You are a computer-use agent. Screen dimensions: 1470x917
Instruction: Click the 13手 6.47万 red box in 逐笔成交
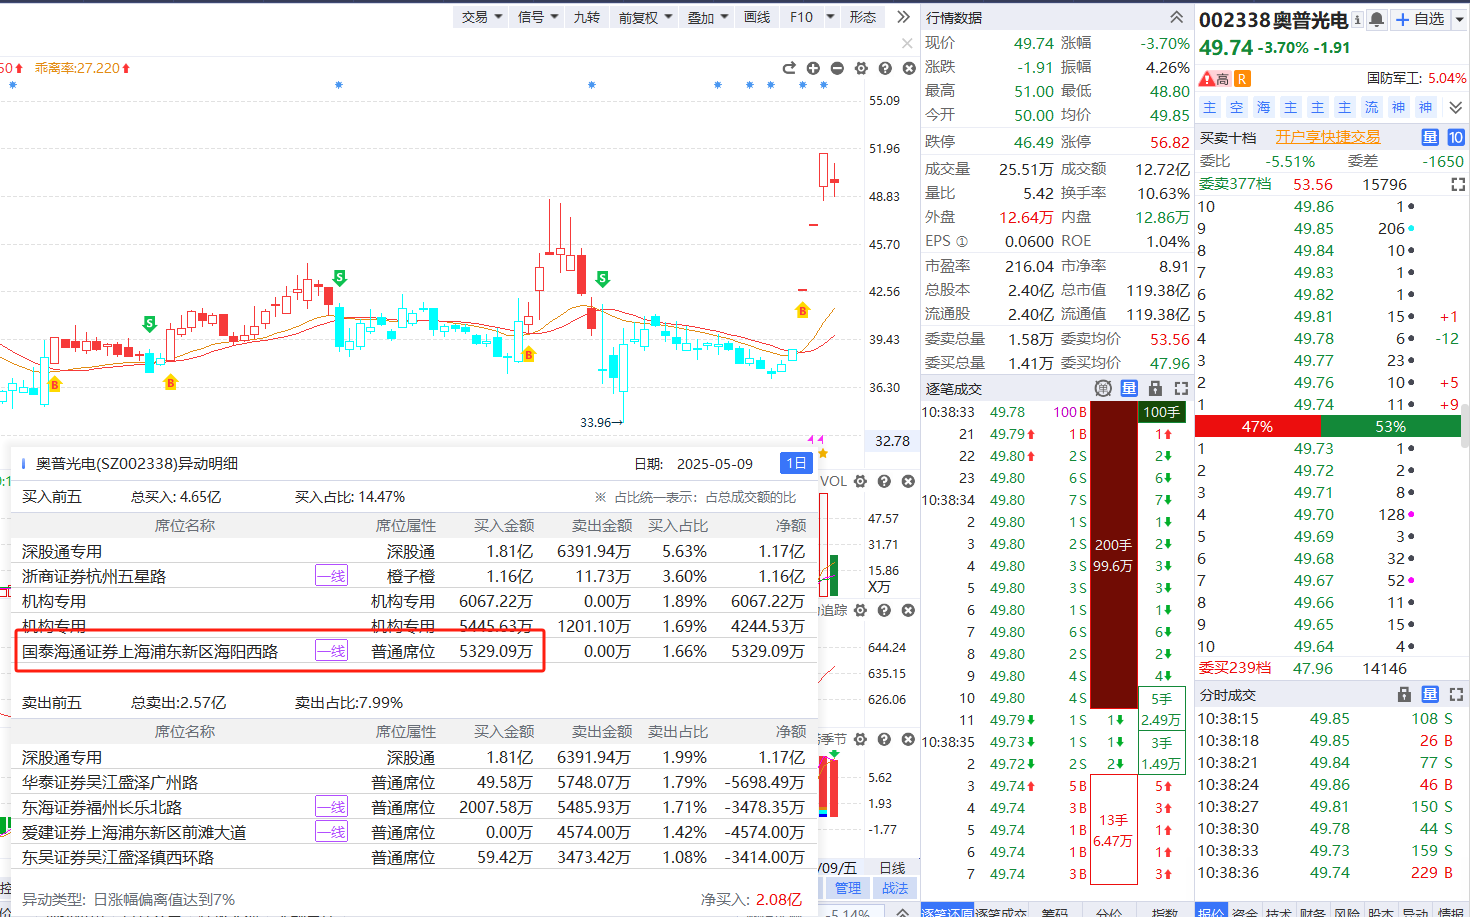pos(1113,830)
